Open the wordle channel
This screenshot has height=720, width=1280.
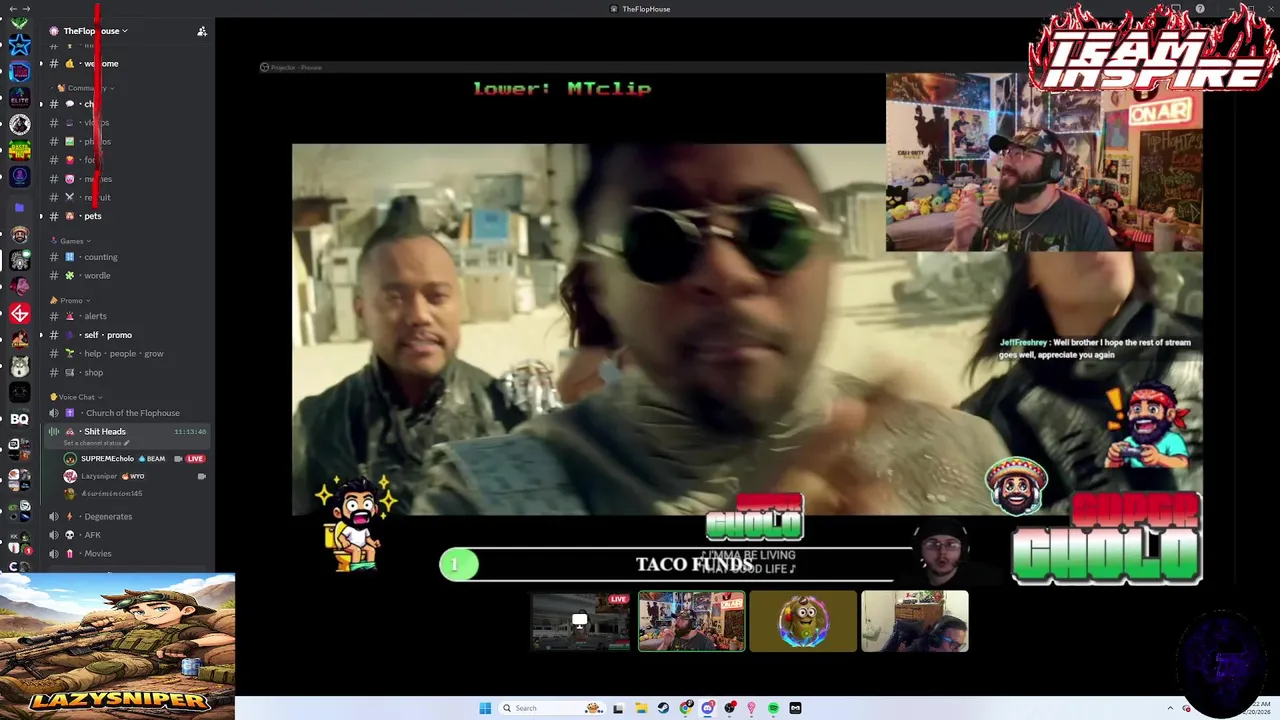click(x=126, y=276)
